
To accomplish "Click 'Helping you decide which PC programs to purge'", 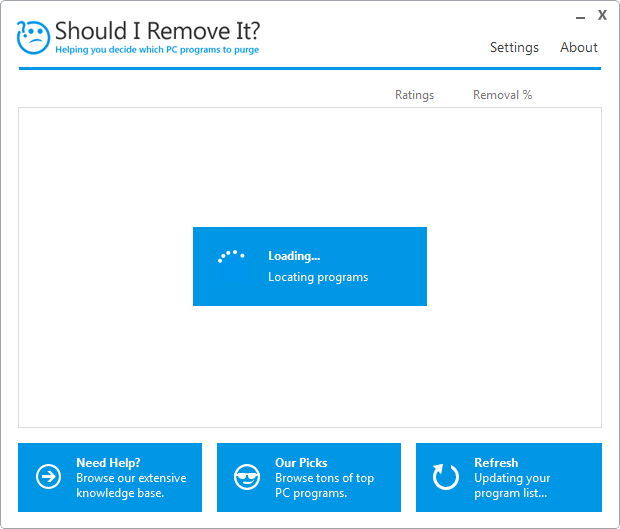I will [157, 50].
